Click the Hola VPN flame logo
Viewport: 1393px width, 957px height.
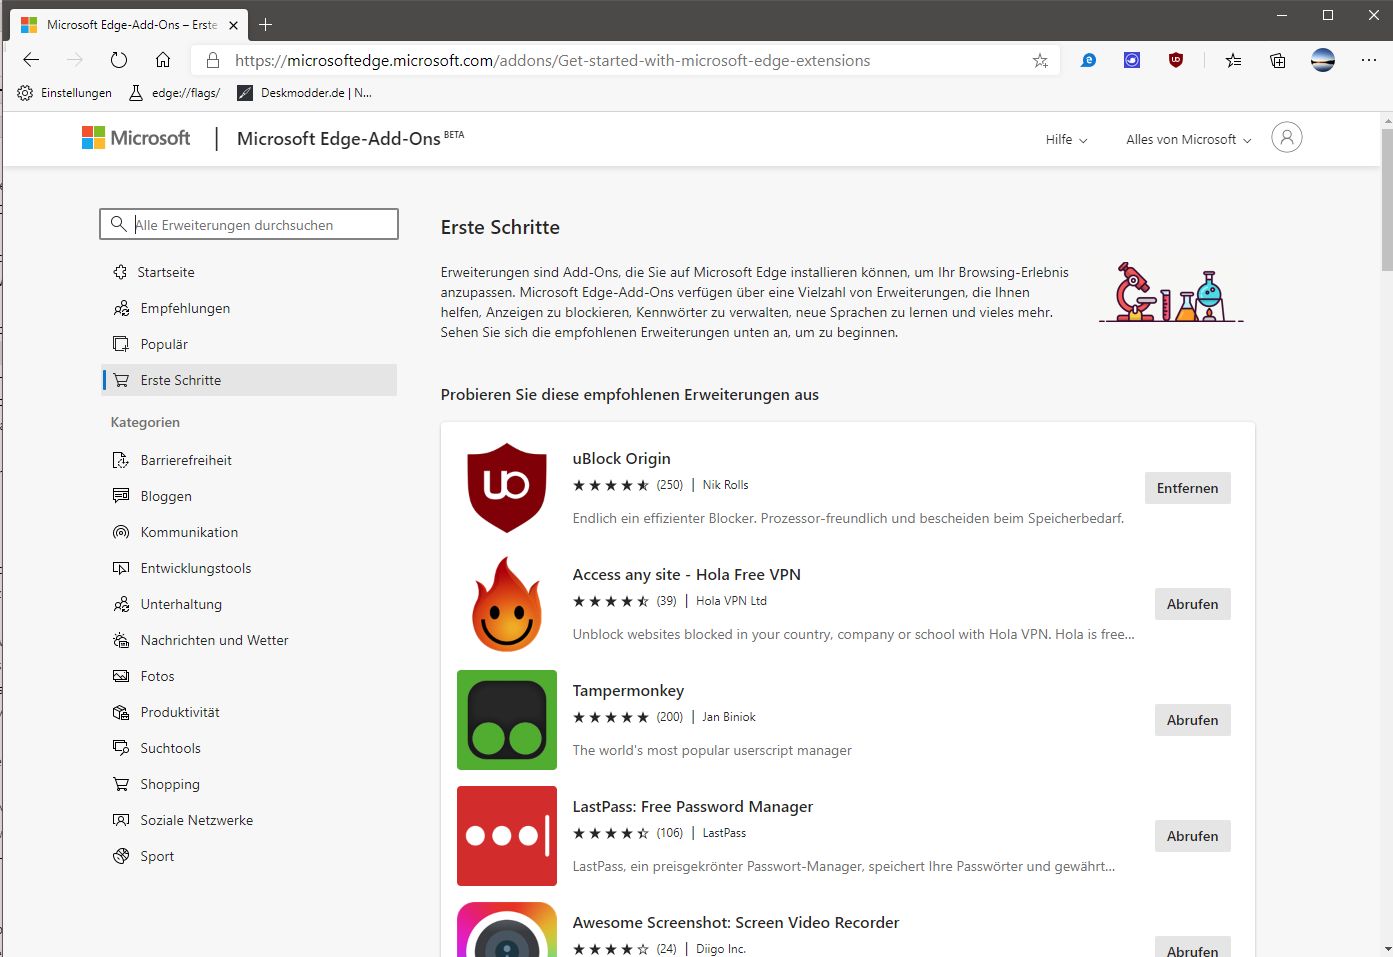507,604
